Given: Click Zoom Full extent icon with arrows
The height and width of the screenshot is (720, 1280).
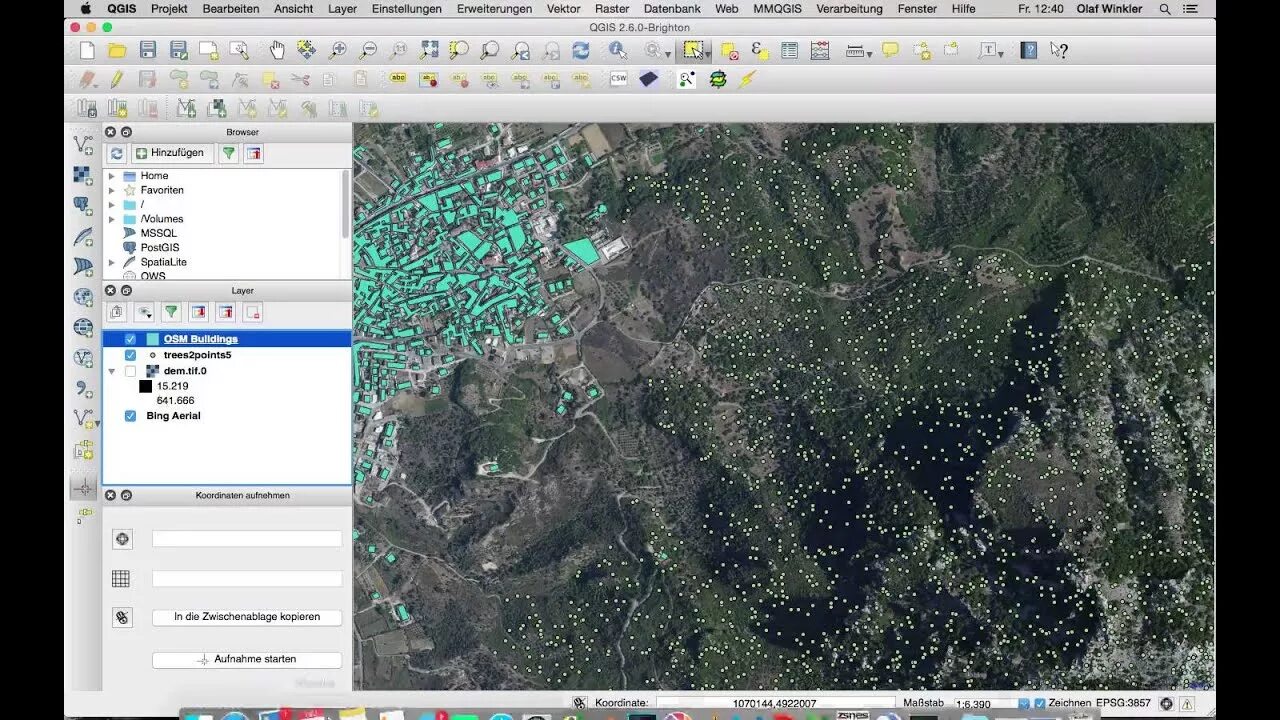Looking at the screenshot, I should (428, 50).
